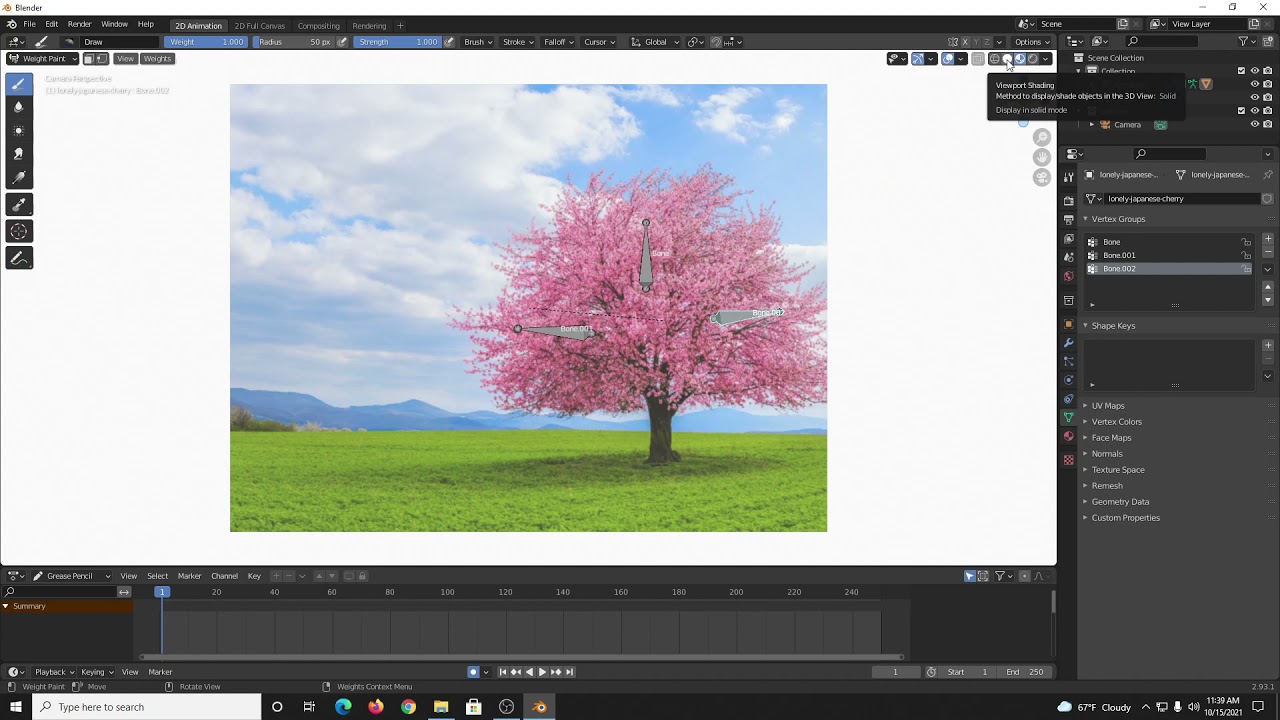Add a new vertex group with plus button
Screen dimensions: 1280x720
click(1268, 239)
